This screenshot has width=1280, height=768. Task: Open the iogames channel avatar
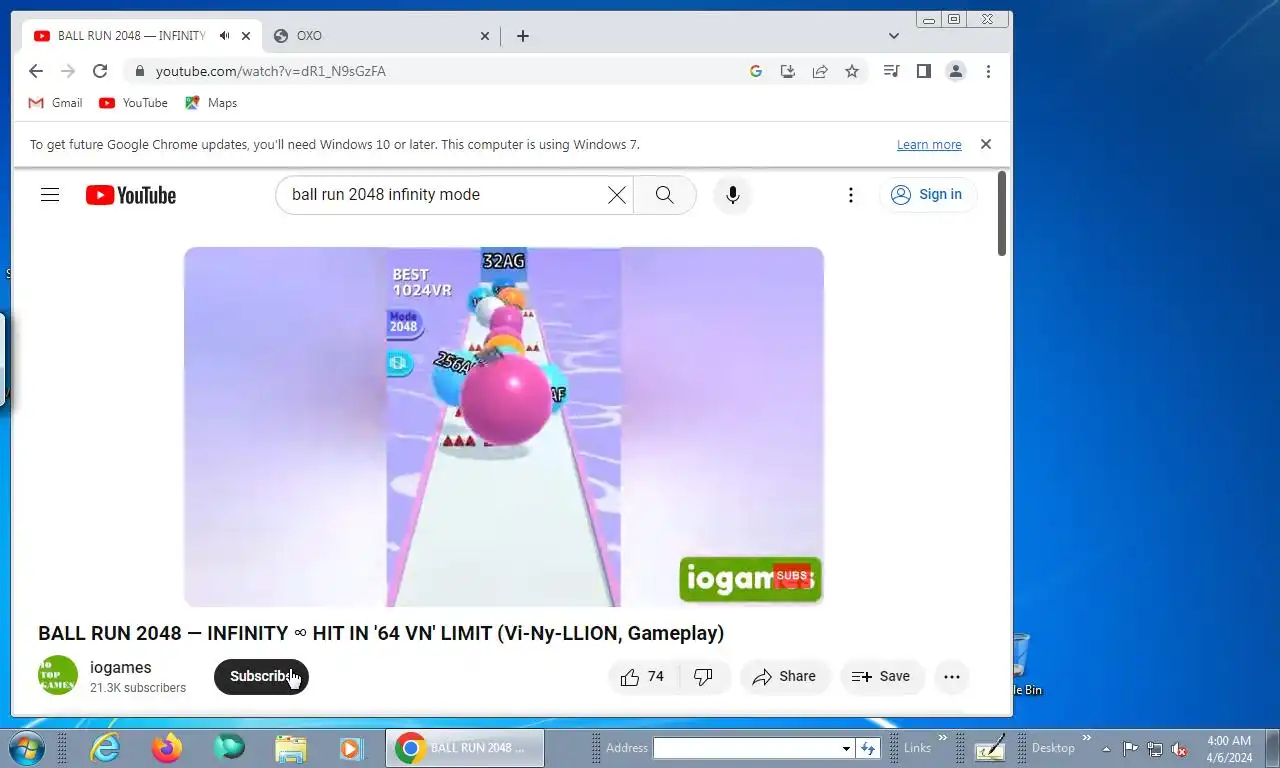pyautogui.click(x=58, y=676)
